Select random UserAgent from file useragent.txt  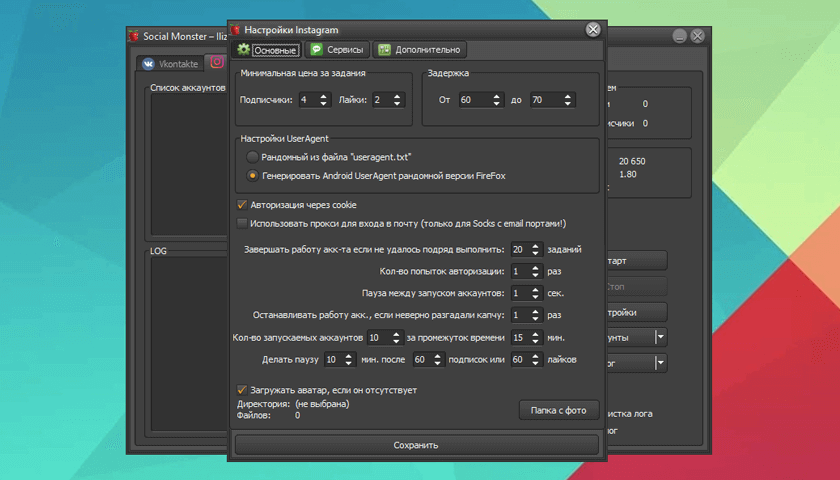pos(252,157)
